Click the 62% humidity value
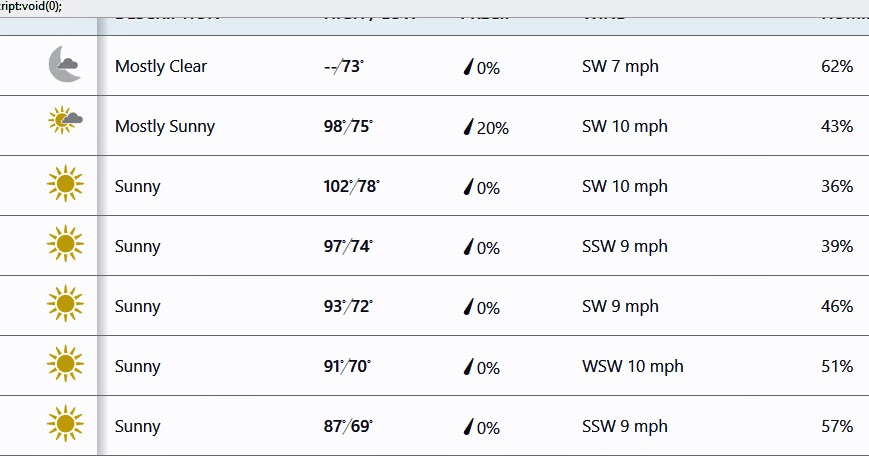The height and width of the screenshot is (456, 869). (x=836, y=67)
